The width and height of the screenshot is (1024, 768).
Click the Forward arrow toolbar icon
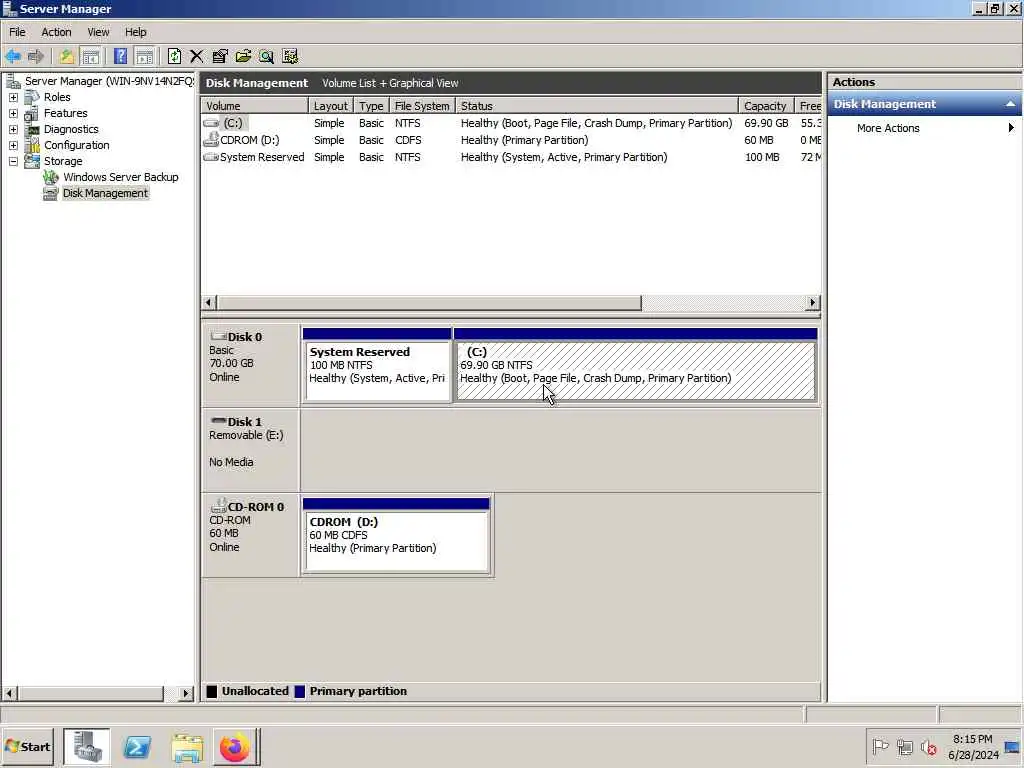pos(36,56)
